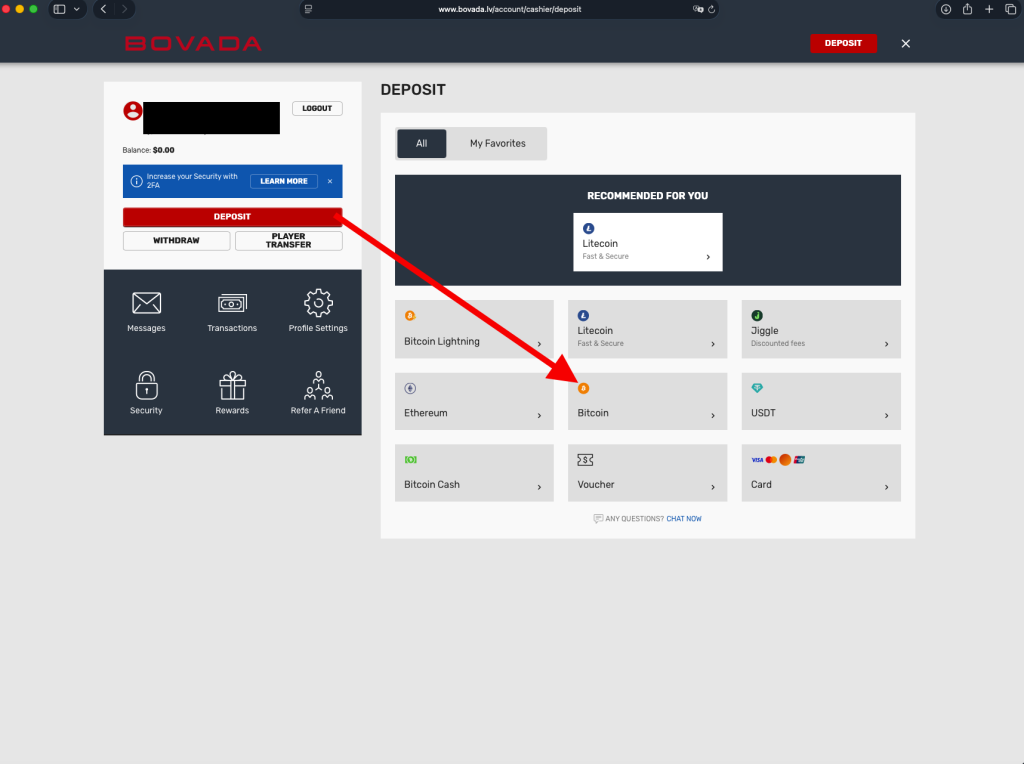
Task: Close the cashier with the X icon
Action: click(905, 44)
